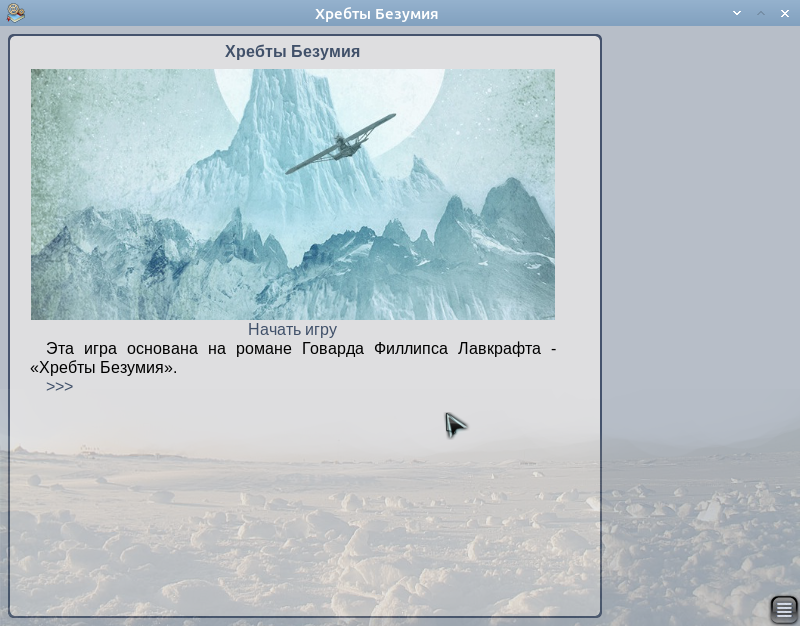Click the window title in the title bar

click(x=376, y=13)
